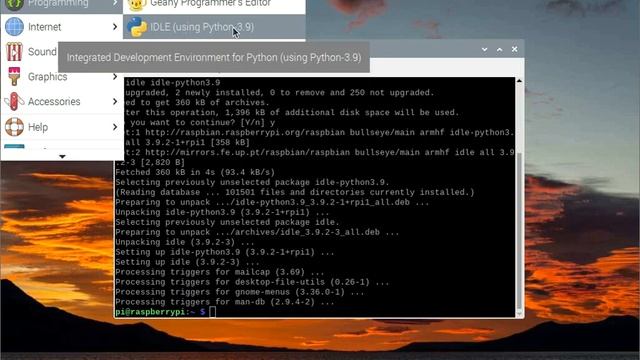640x360 pixels.
Task: Click the Geany lamp icon
Action: pos(137,4)
